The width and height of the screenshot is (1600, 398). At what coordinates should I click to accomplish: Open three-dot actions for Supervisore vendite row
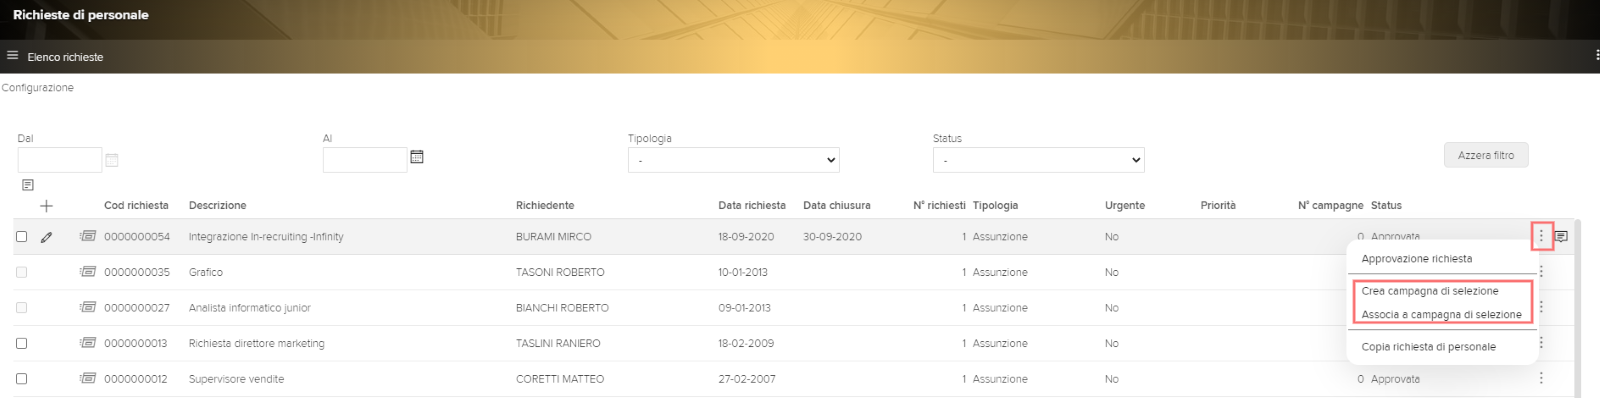(1541, 379)
